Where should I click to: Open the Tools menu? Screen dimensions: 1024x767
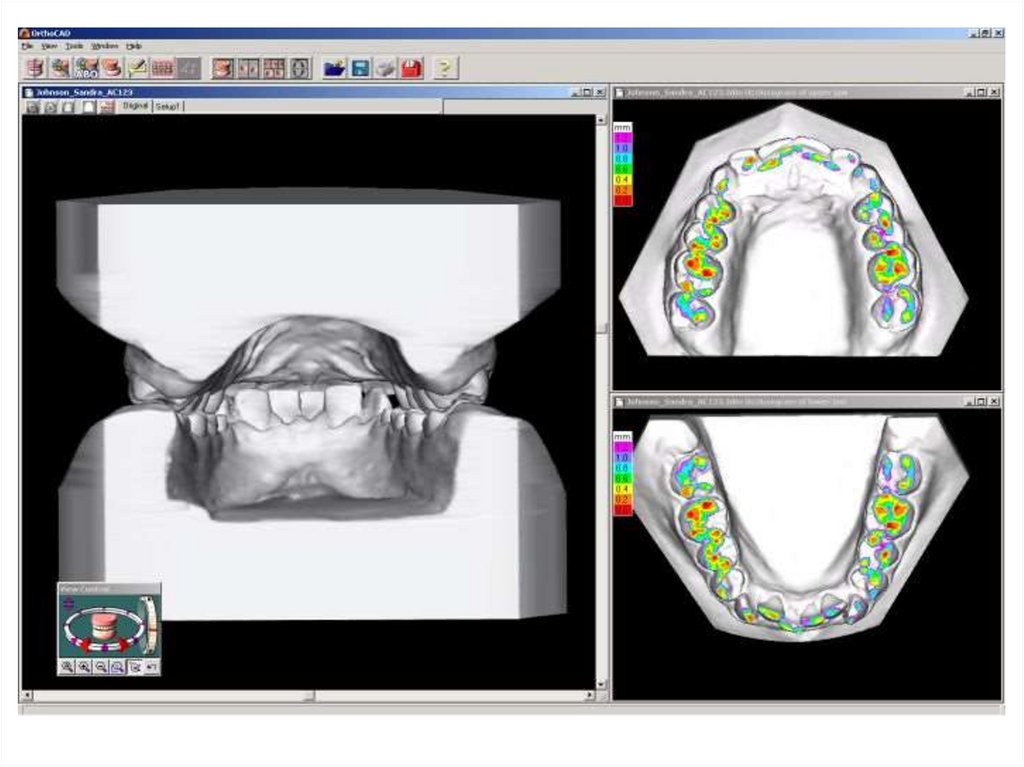[x=74, y=46]
